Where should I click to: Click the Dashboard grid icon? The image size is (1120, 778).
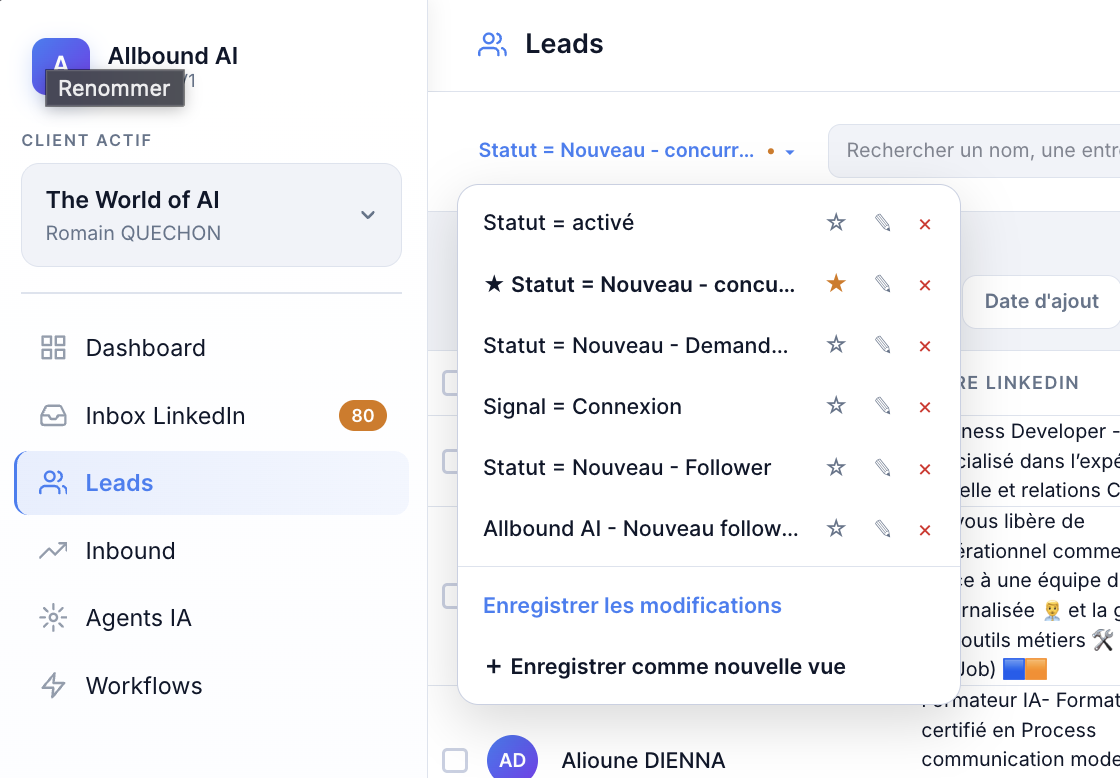53,348
